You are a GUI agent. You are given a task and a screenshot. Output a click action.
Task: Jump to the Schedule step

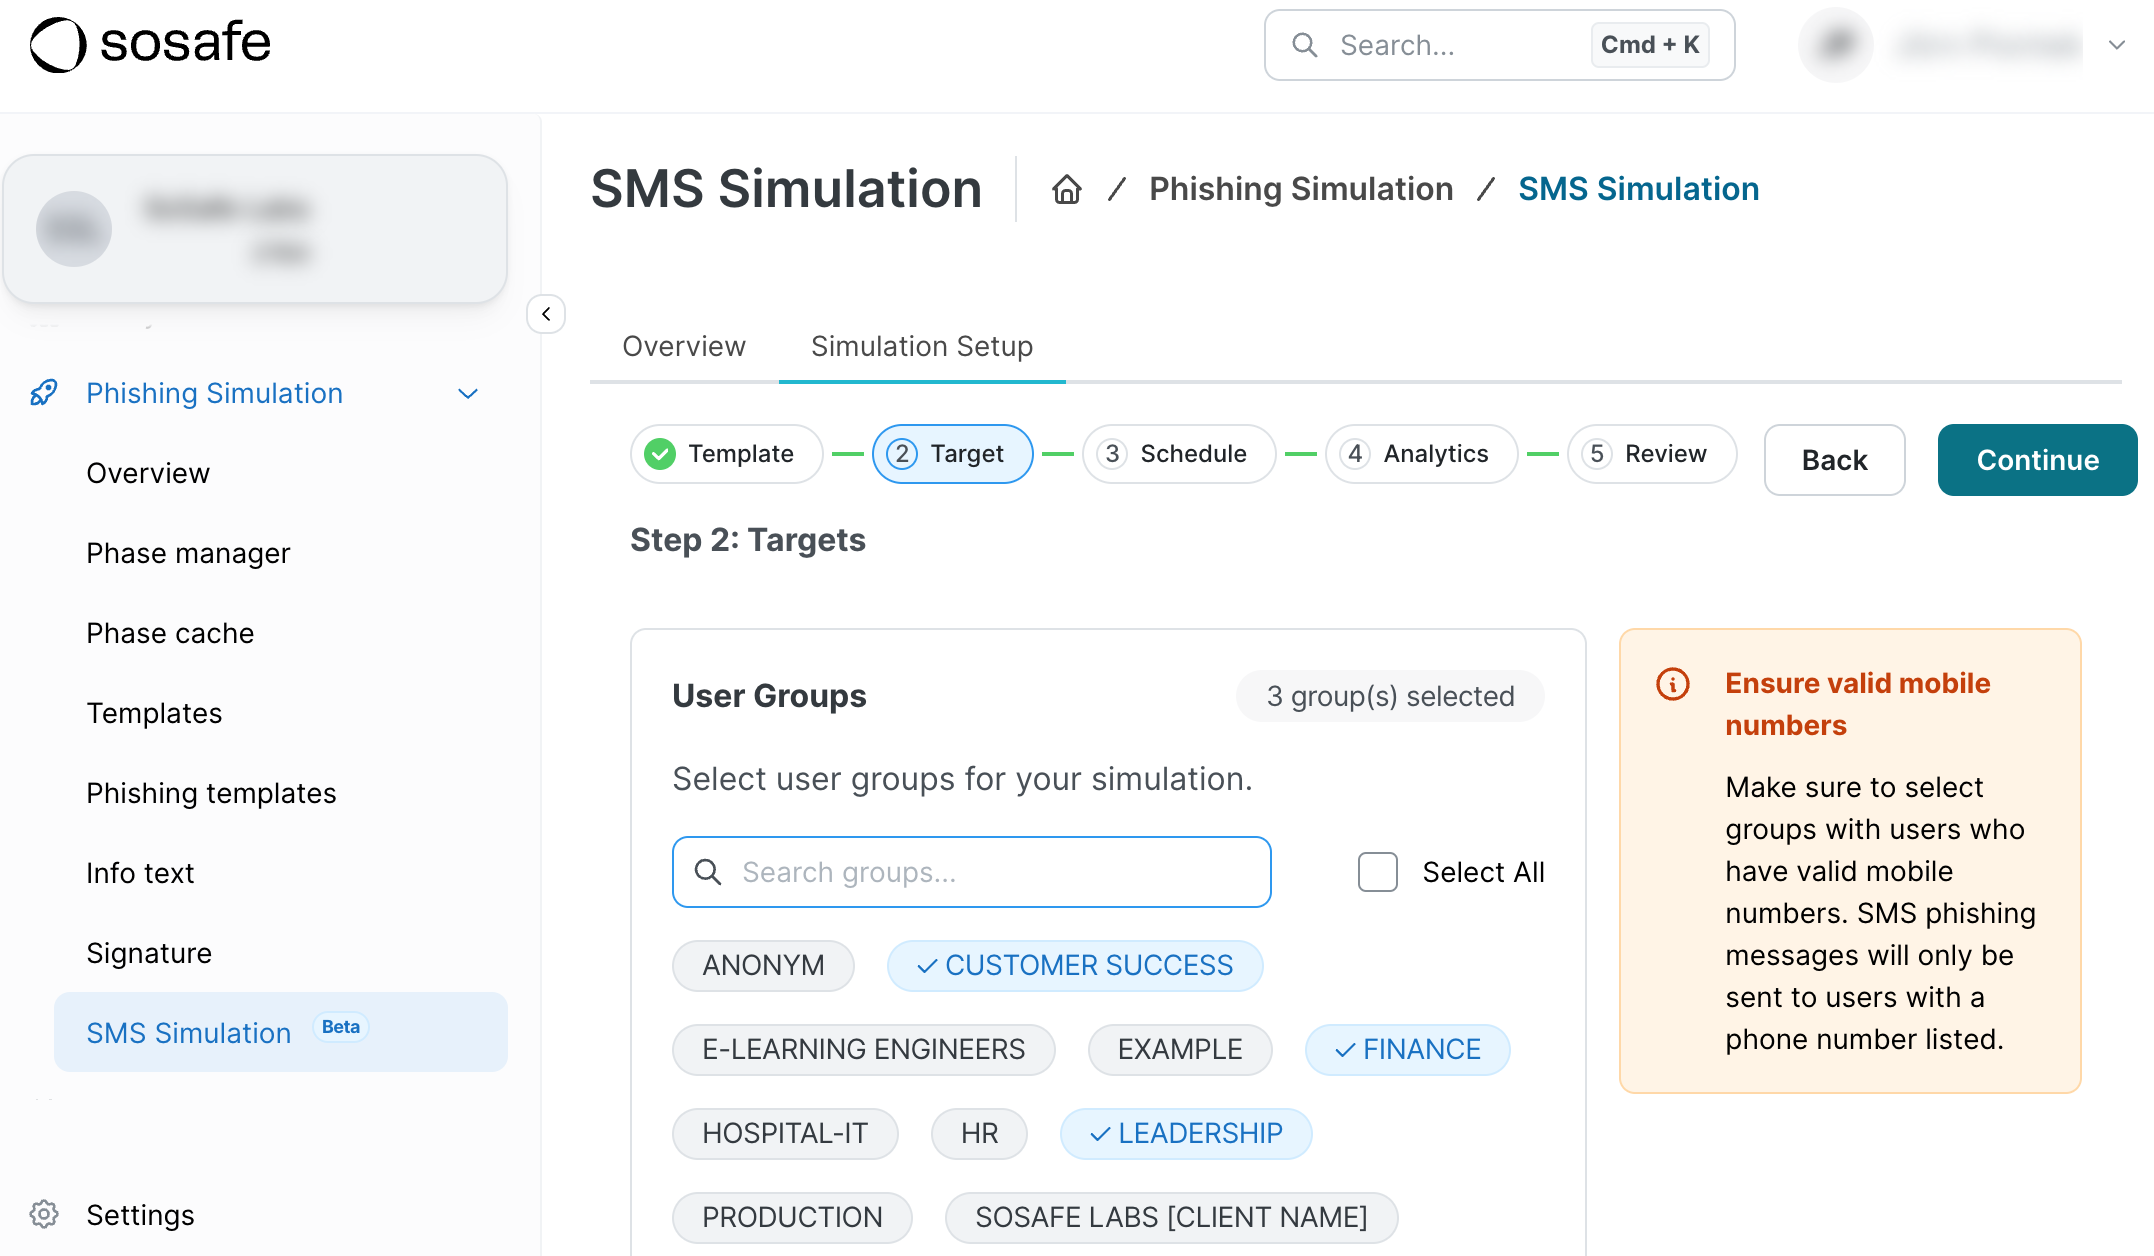1178,454
